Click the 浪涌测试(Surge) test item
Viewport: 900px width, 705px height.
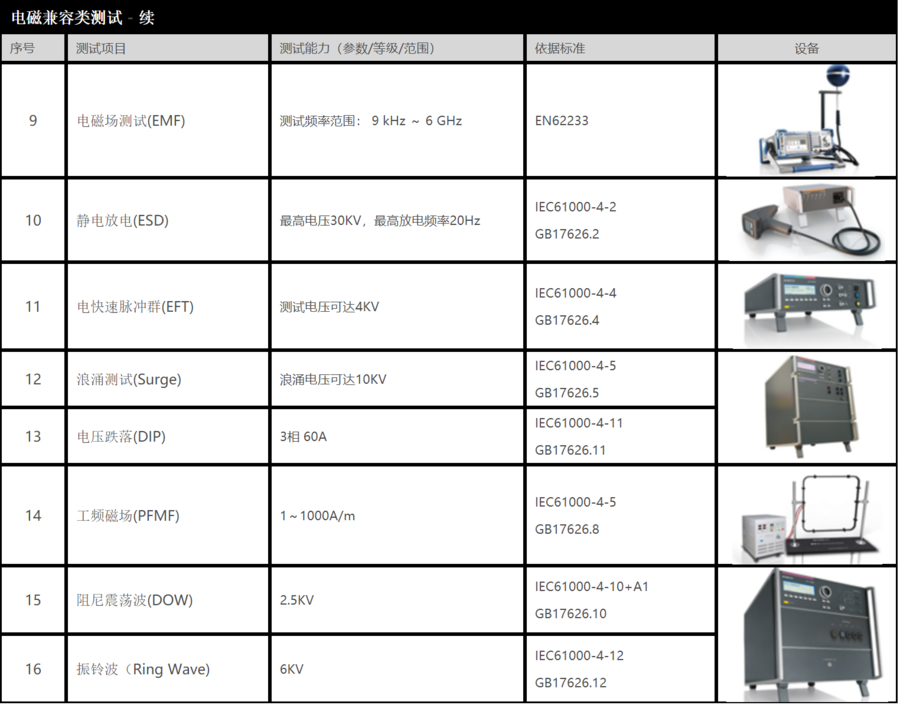129,380
